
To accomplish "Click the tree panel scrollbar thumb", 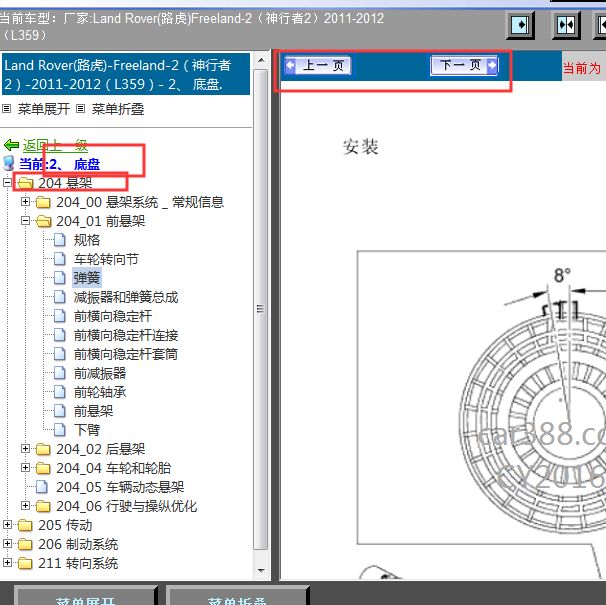I will click(x=261, y=309).
